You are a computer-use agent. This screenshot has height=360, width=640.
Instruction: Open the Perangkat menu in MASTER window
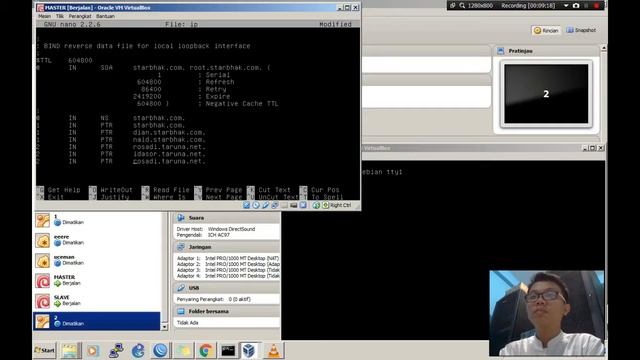[80, 16]
